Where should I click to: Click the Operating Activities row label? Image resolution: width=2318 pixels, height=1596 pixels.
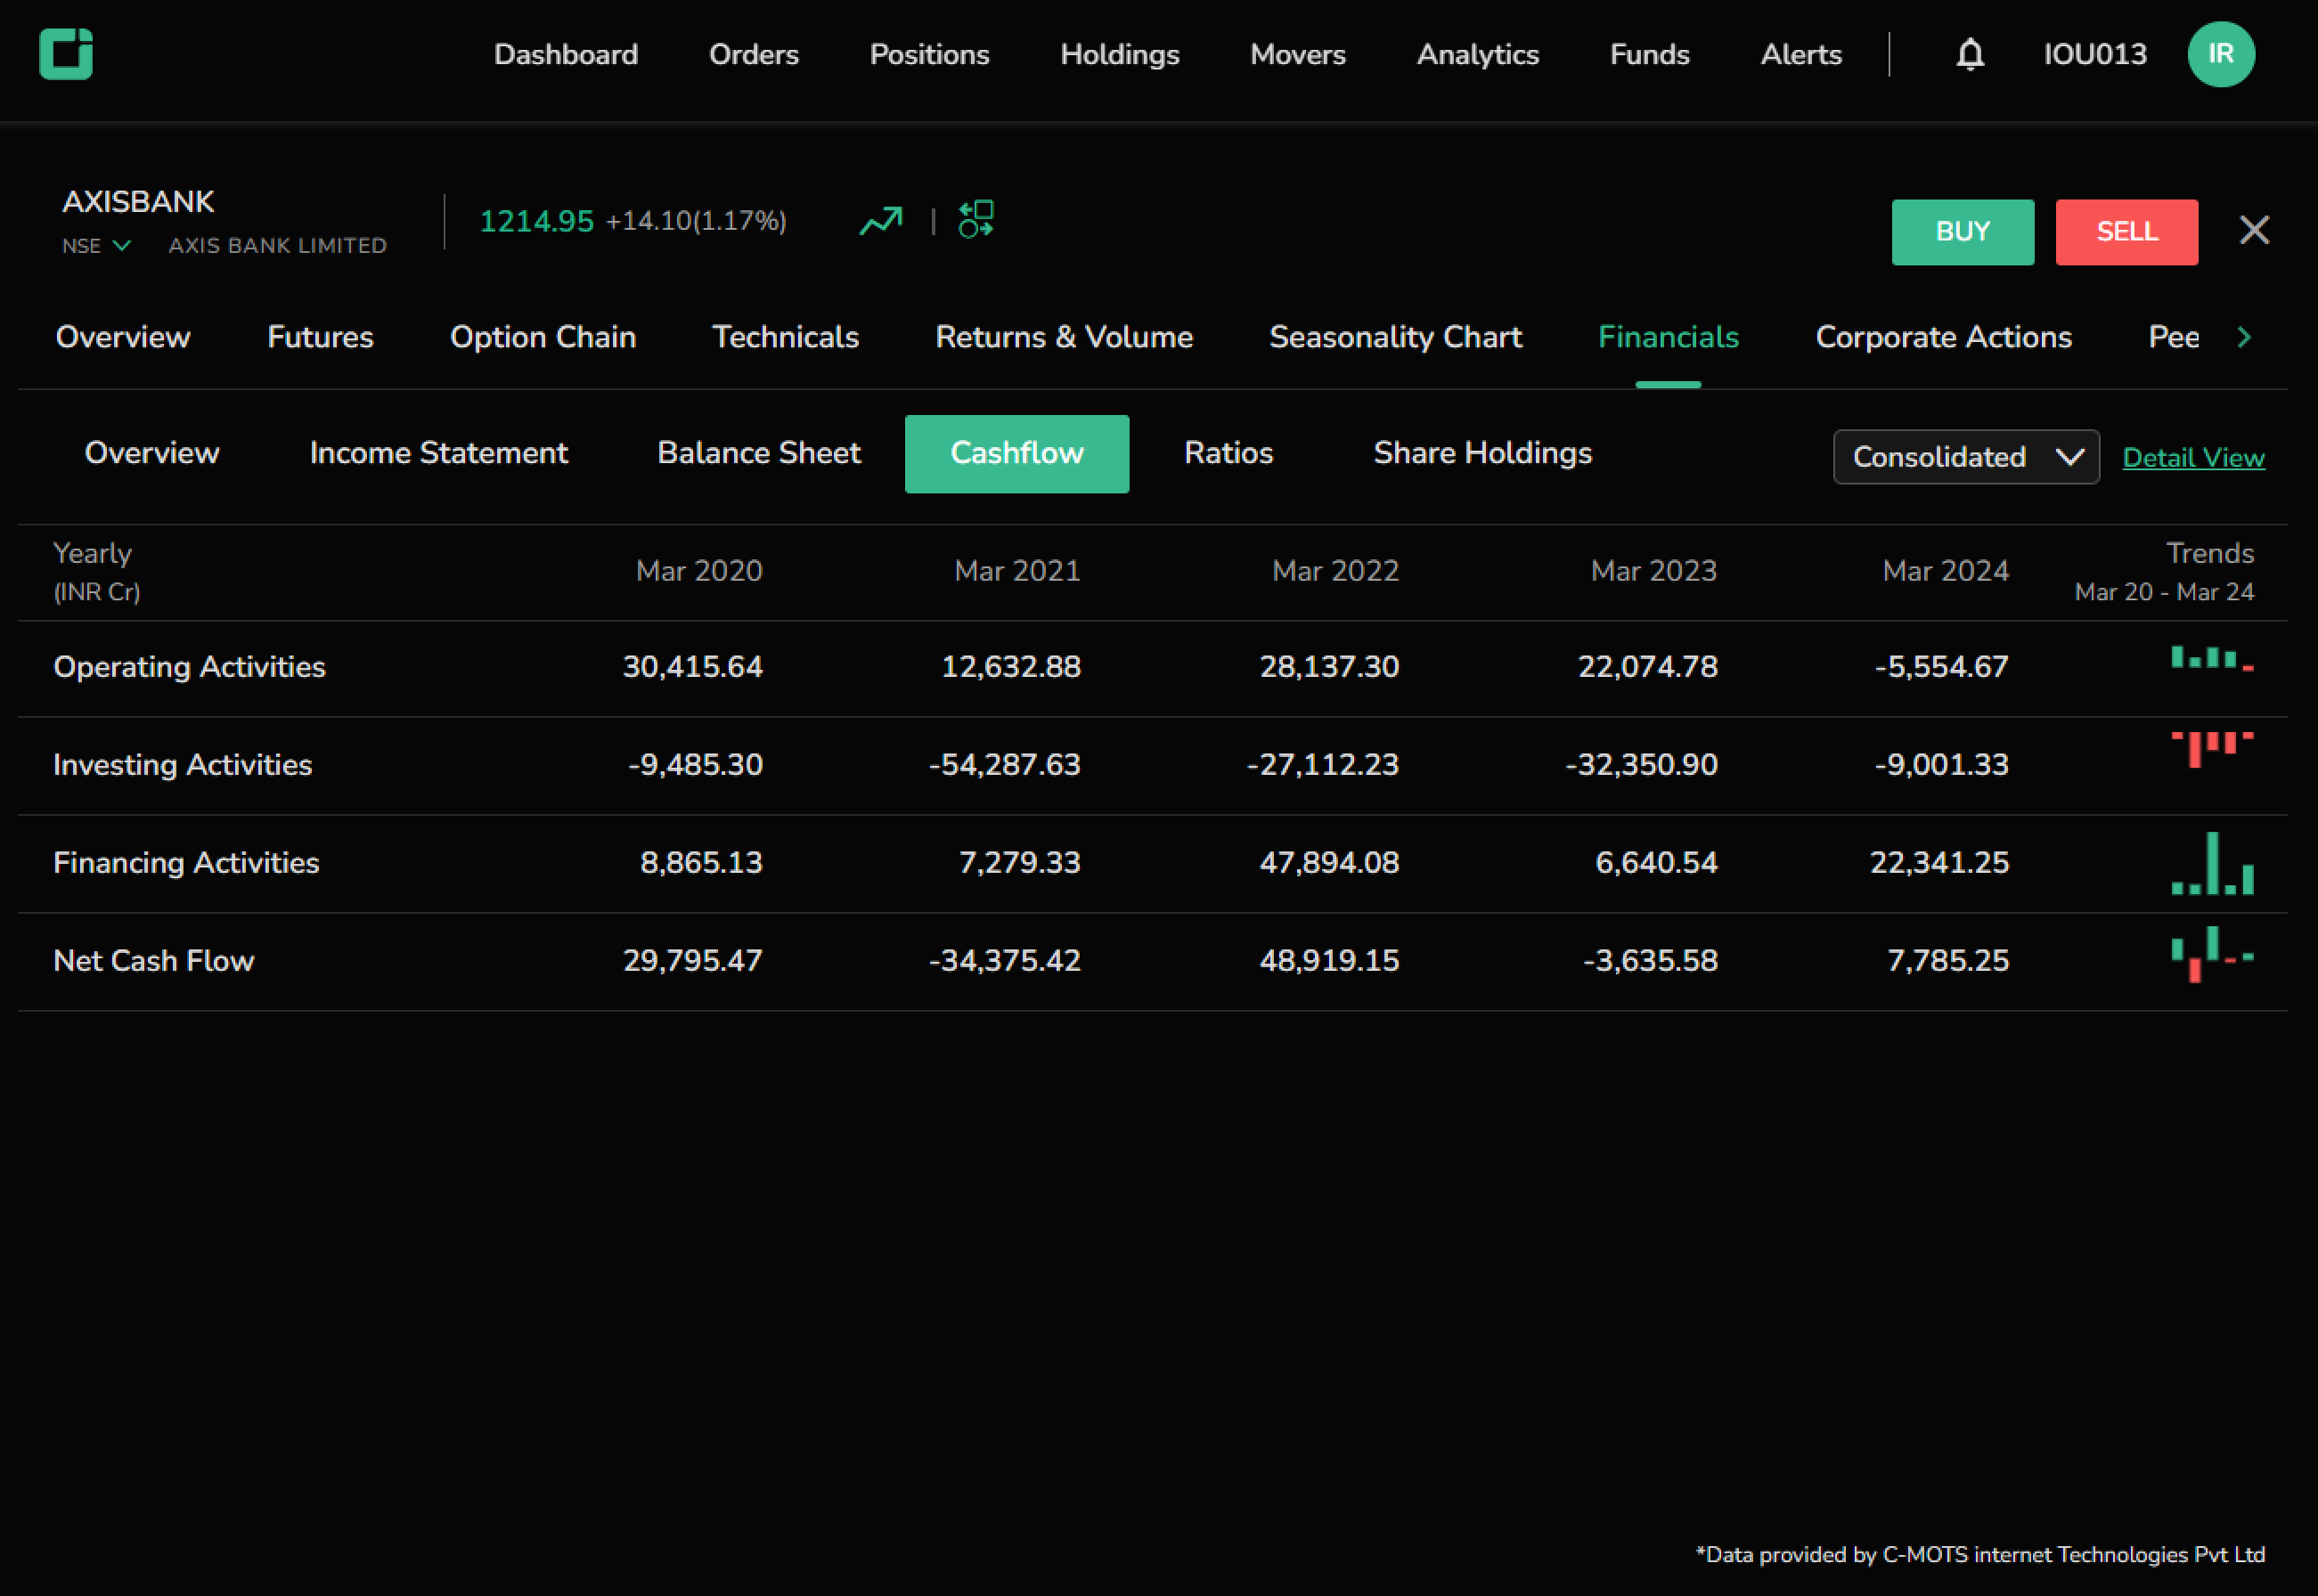[x=189, y=667]
